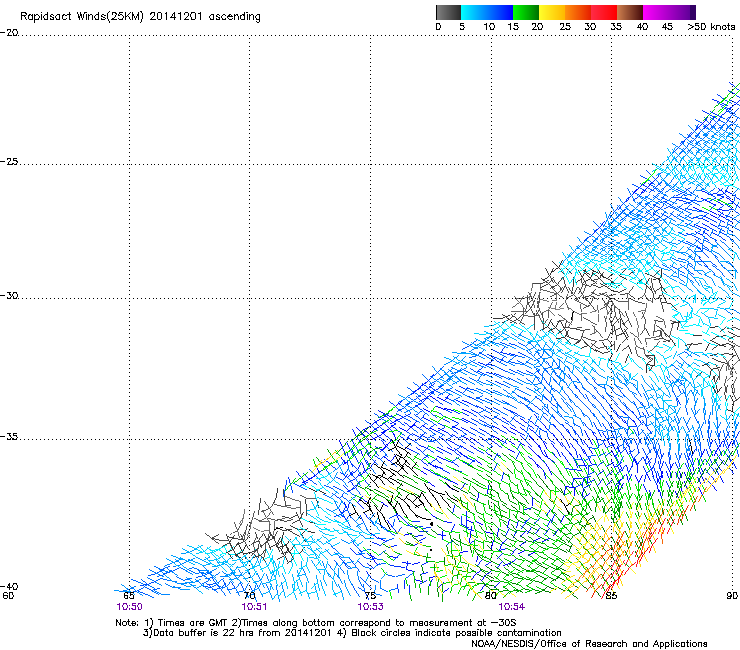This screenshot has height=650, width=740.
Task: Click the longitude label 60
Action: [8, 596]
